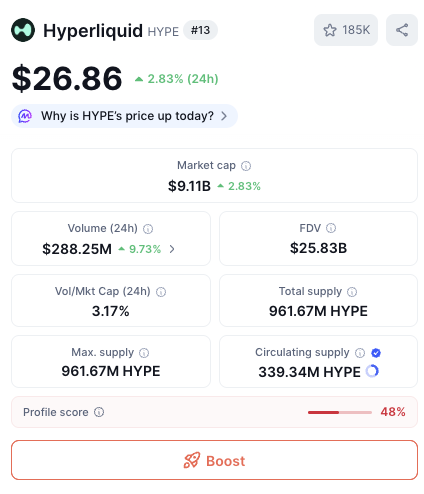Click the Boost button
The image size is (424, 494).
coord(214,460)
